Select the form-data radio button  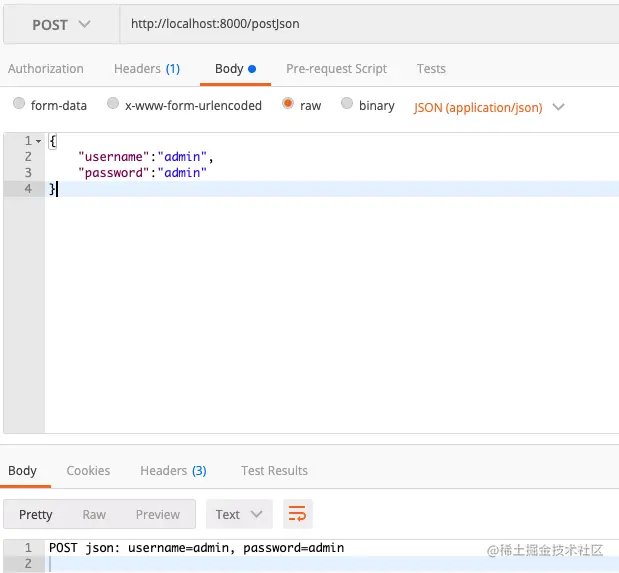tap(19, 103)
